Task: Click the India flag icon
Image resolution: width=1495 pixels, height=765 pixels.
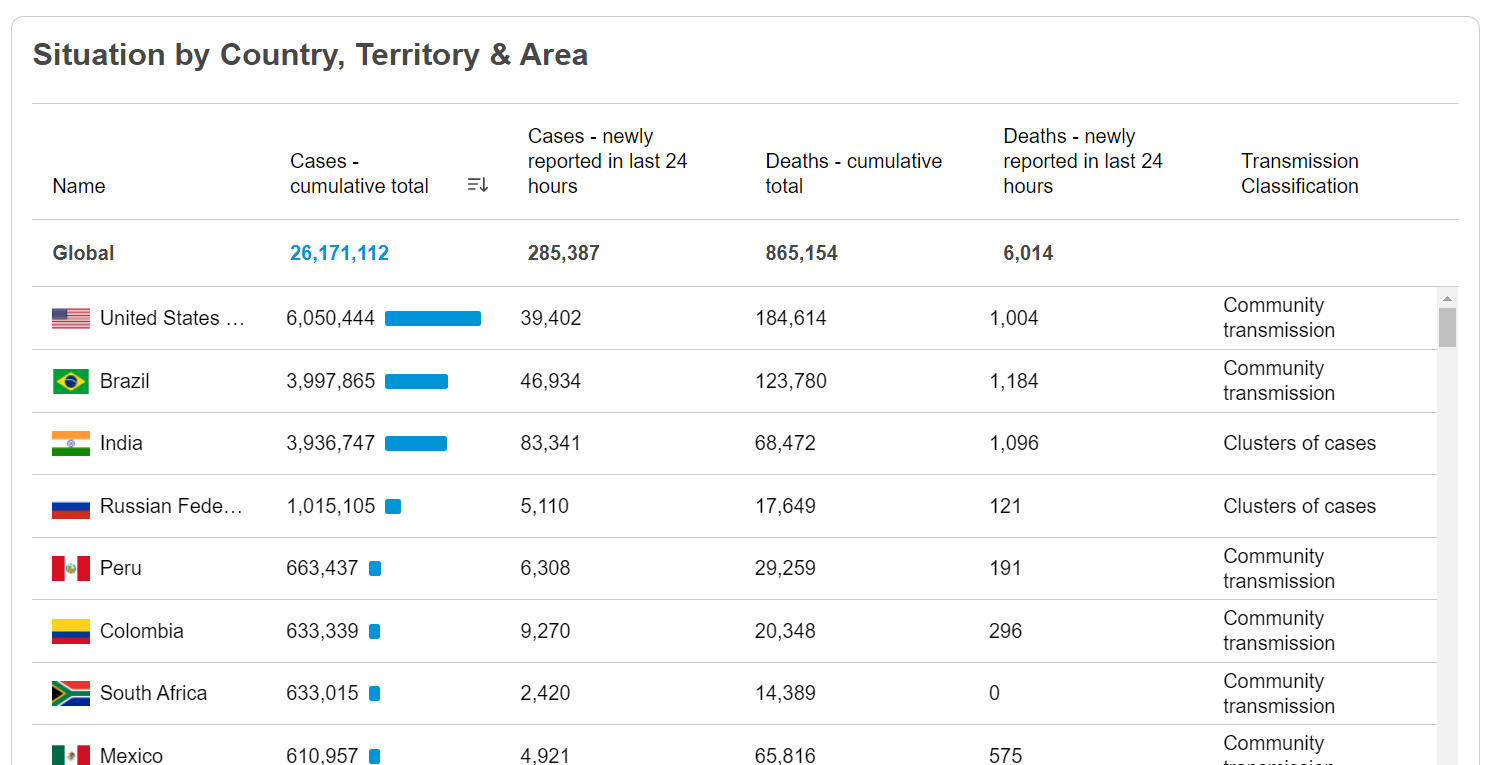Action: (x=71, y=443)
